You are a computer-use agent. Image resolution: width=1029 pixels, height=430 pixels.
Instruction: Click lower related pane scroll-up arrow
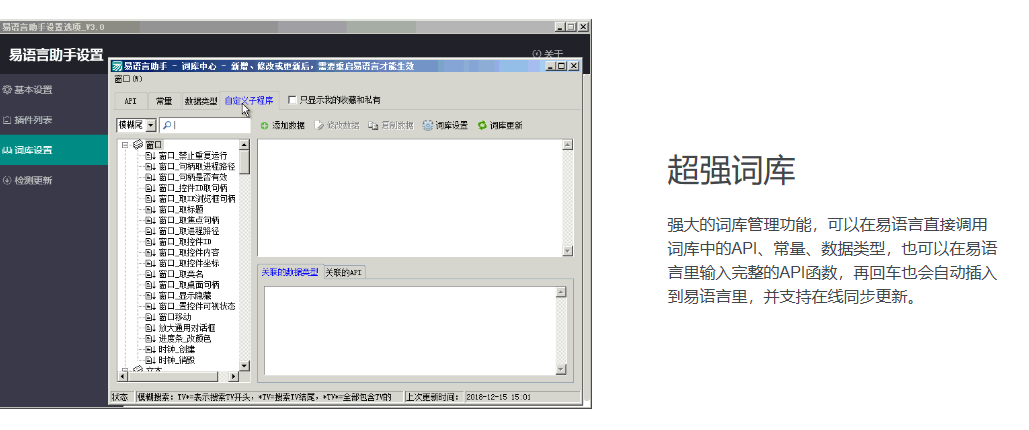point(560,292)
